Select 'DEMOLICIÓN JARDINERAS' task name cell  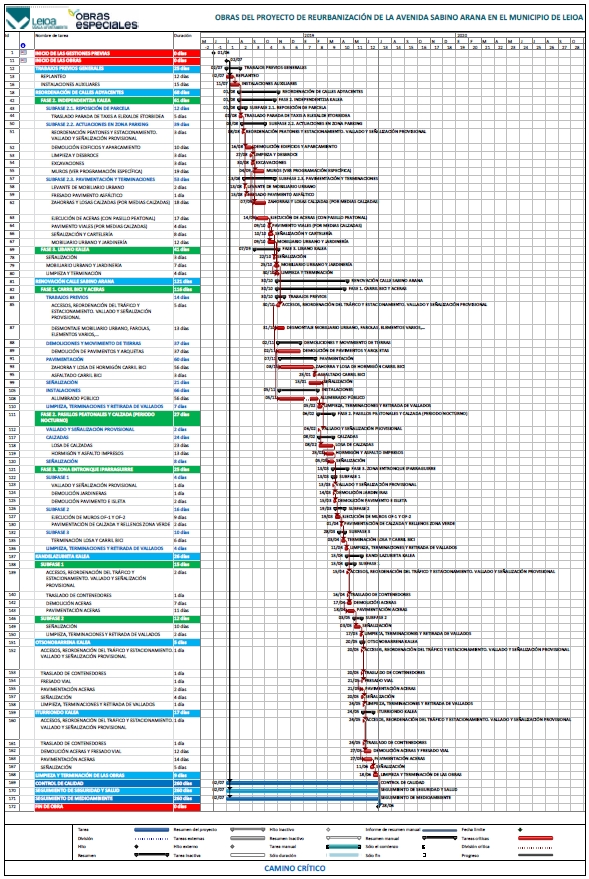(x=103, y=493)
